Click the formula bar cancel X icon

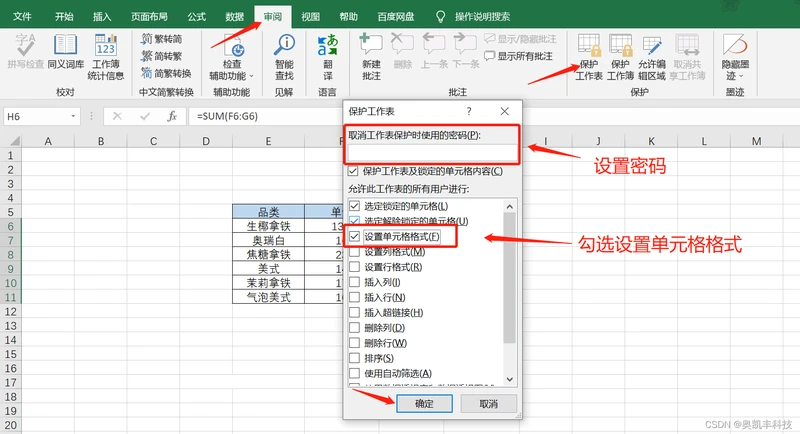pyautogui.click(x=117, y=116)
